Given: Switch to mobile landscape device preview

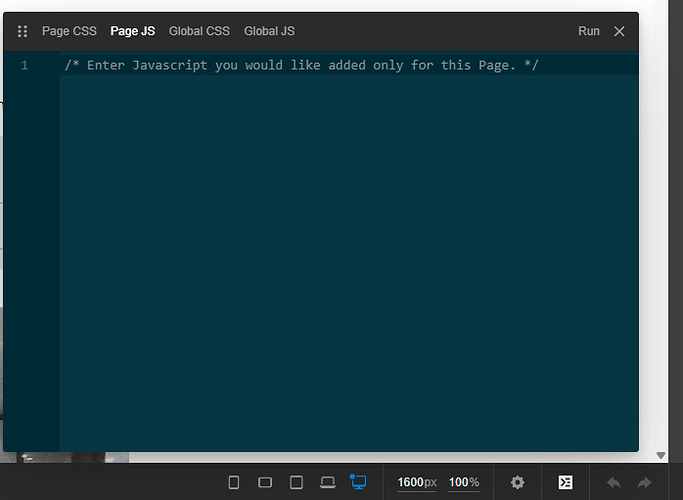Looking at the screenshot, I should click(x=265, y=482).
